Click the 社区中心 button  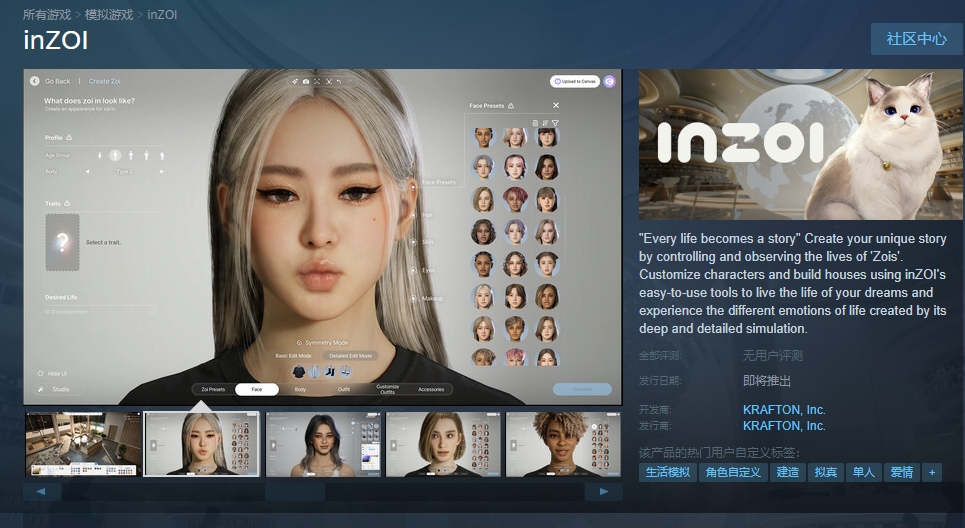pos(916,39)
